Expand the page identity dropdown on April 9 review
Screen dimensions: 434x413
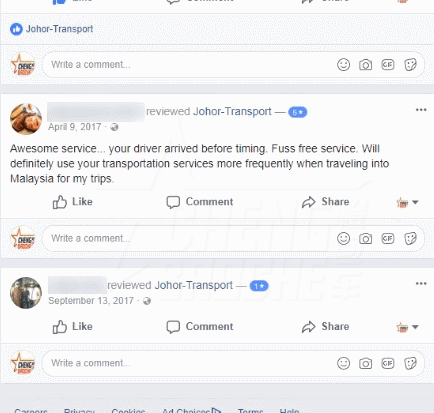tap(407, 202)
